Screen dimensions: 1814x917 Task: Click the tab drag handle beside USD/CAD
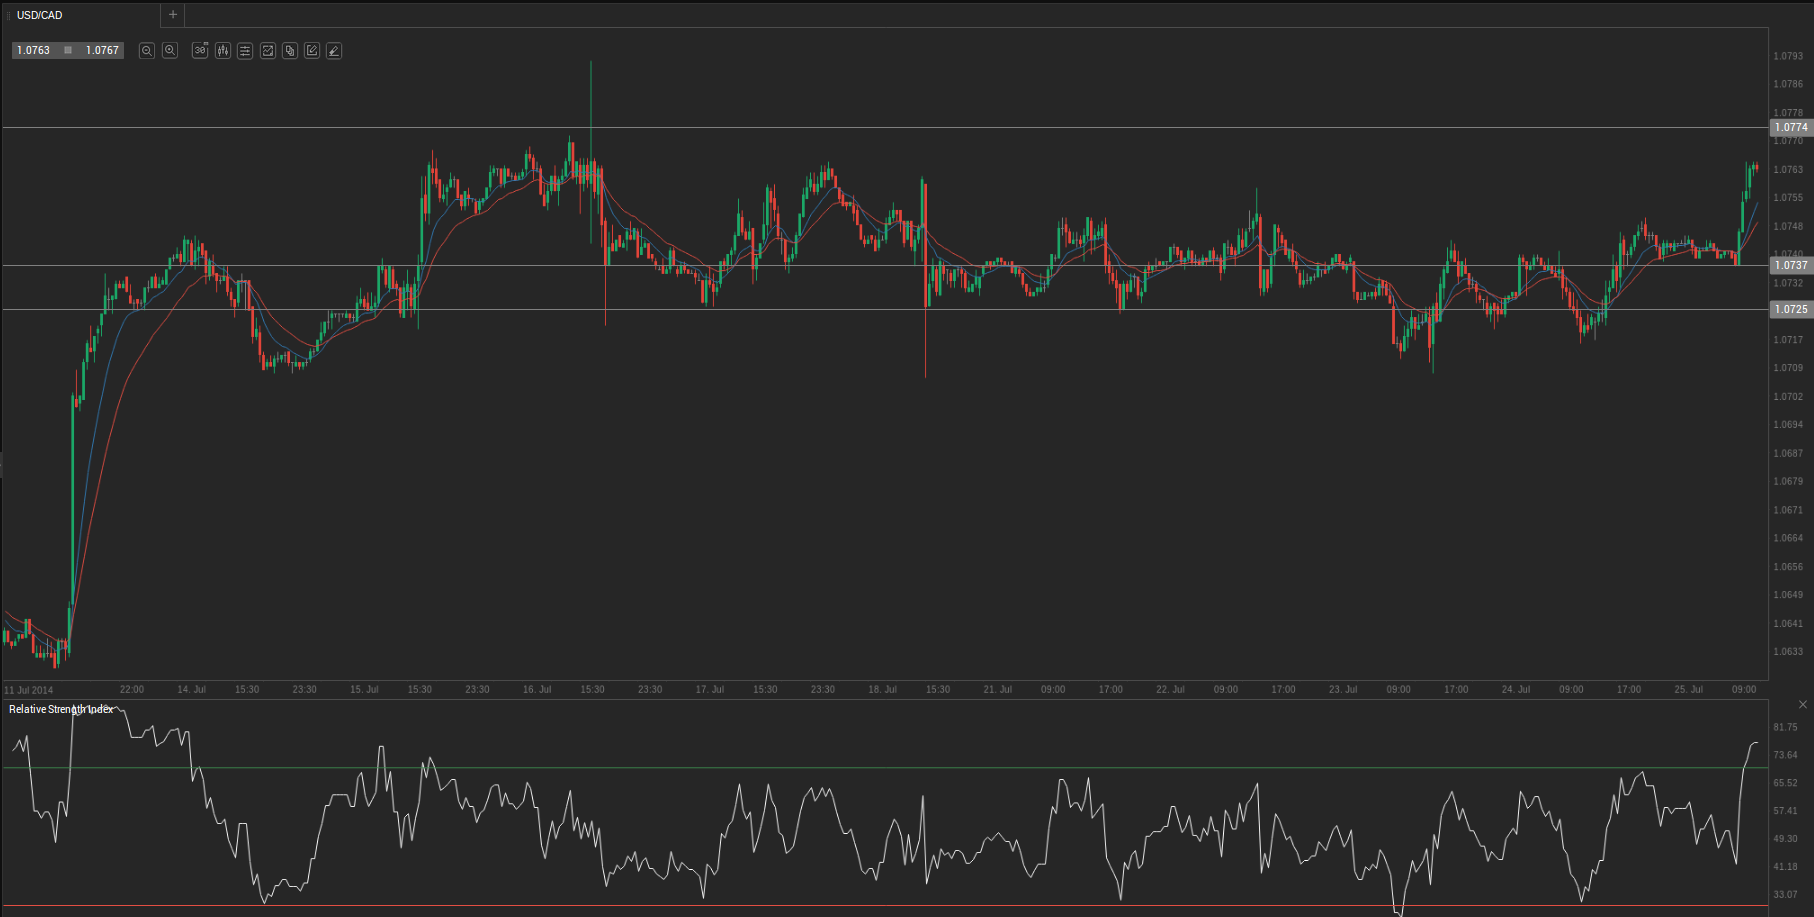tap(9, 15)
